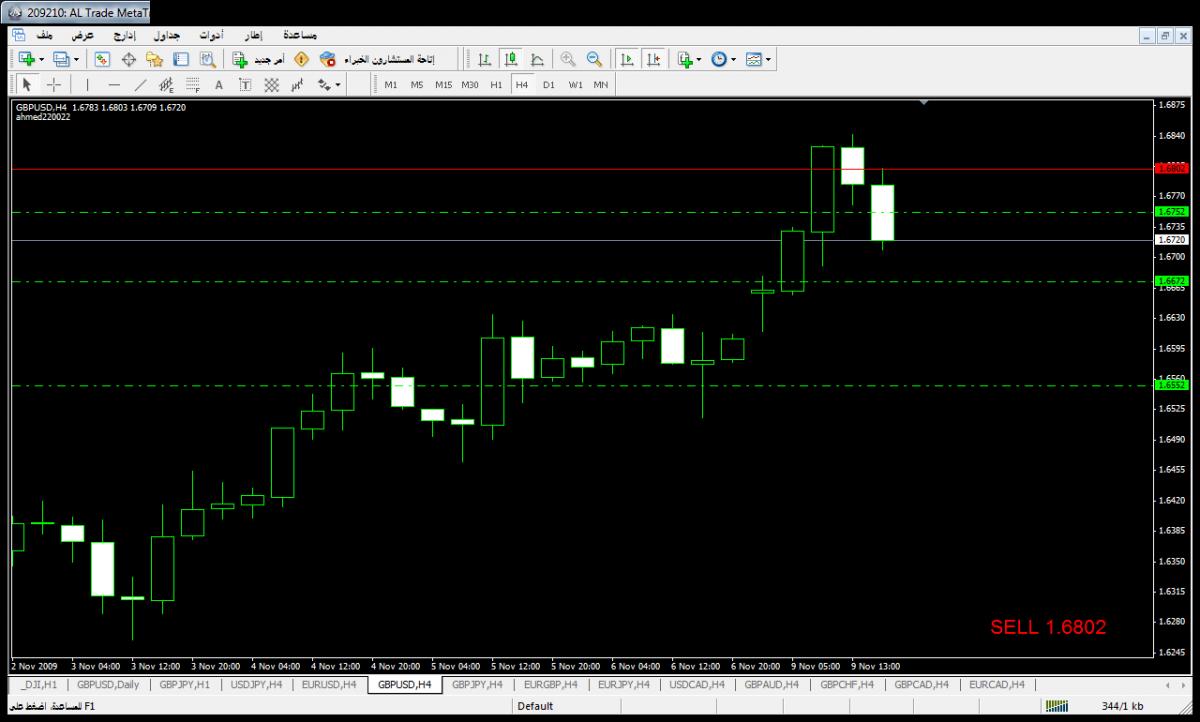
Task: Click the أمر جديد new order button
Action: tap(258, 59)
